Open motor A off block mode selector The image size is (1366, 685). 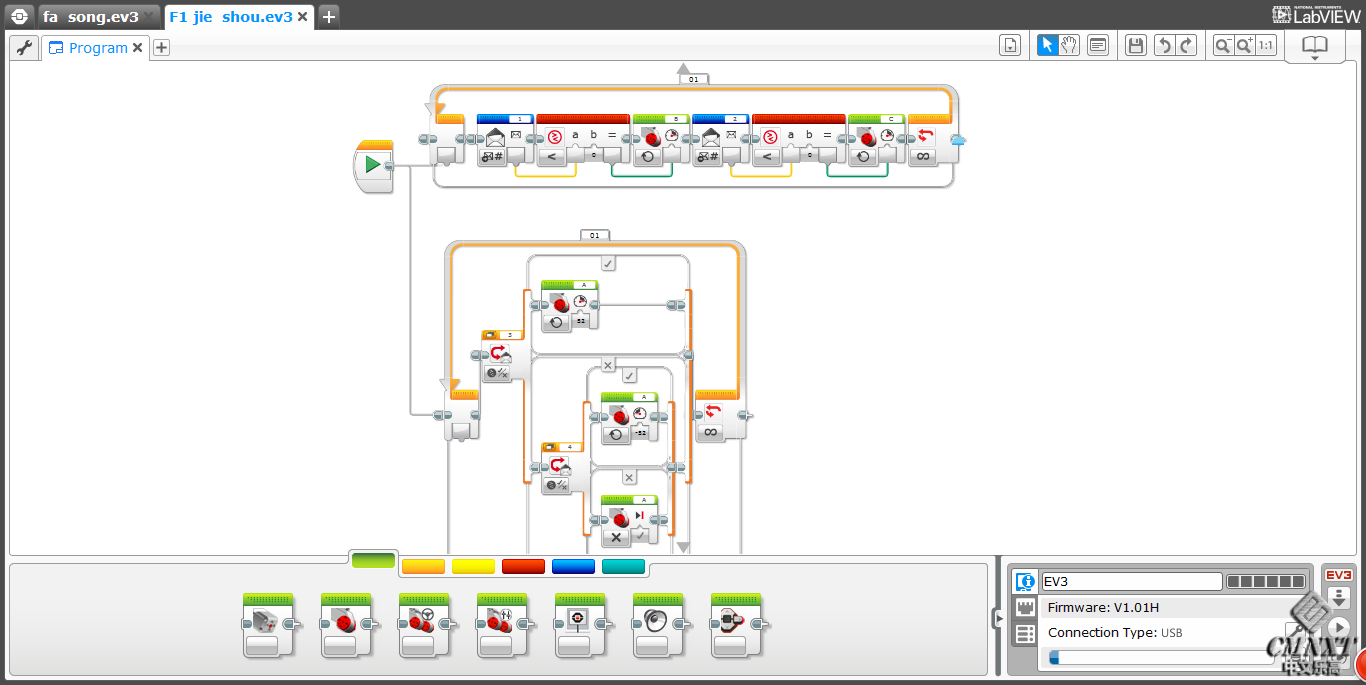point(615,537)
